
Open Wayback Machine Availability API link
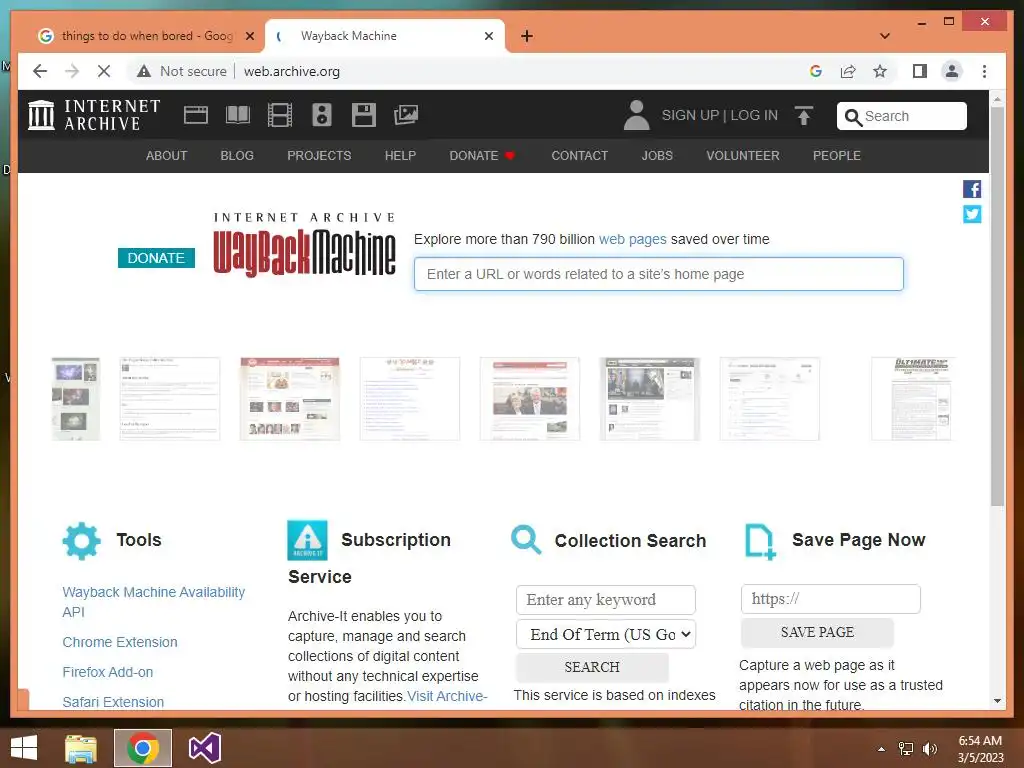pos(153,602)
